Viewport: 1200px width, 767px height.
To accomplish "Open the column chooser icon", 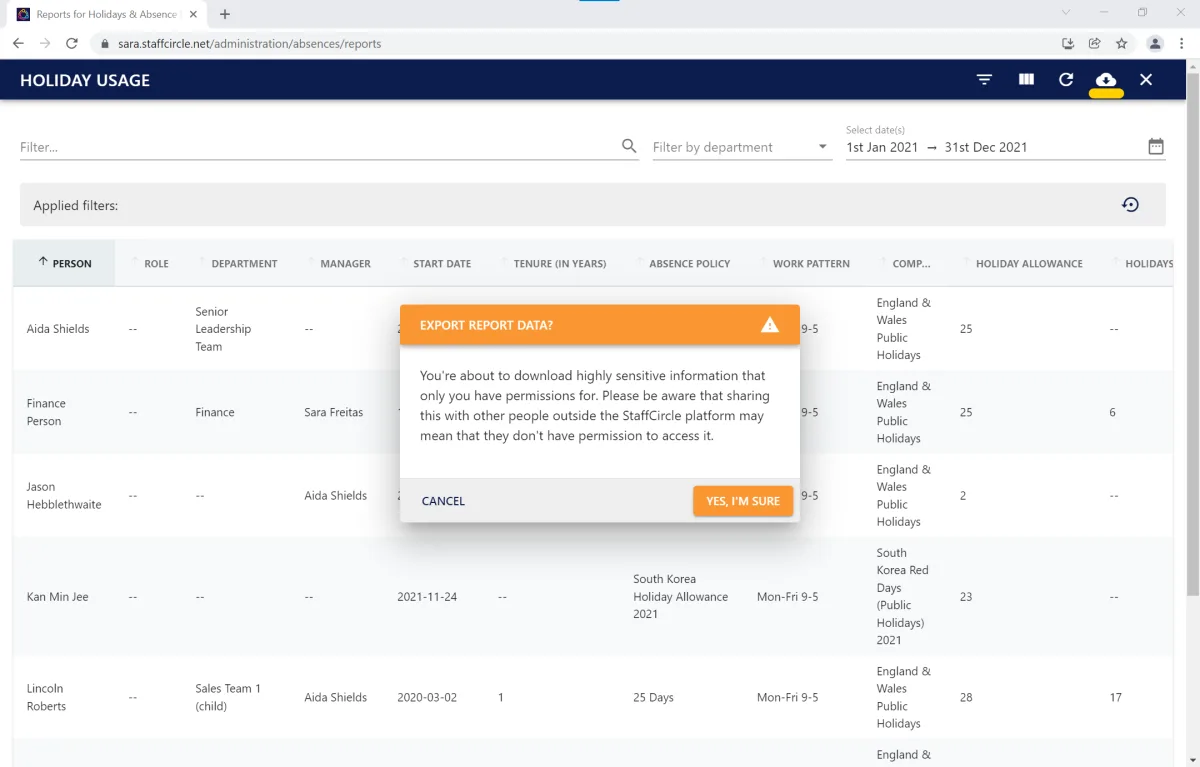I will pyautogui.click(x=1026, y=80).
